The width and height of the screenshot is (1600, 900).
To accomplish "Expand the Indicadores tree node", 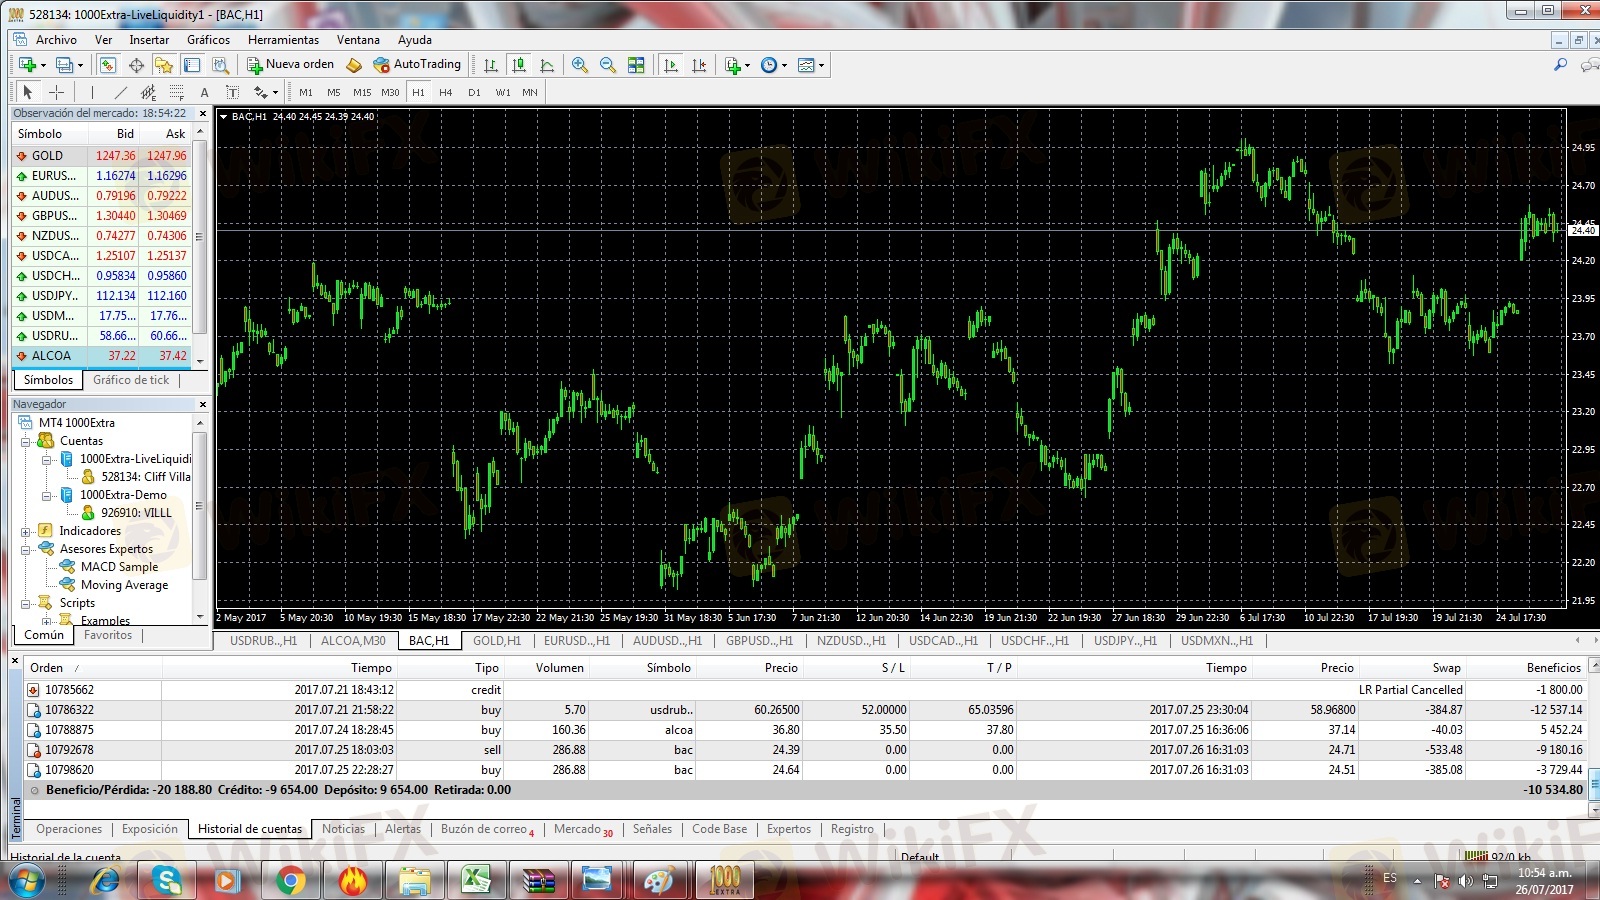I will point(26,531).
